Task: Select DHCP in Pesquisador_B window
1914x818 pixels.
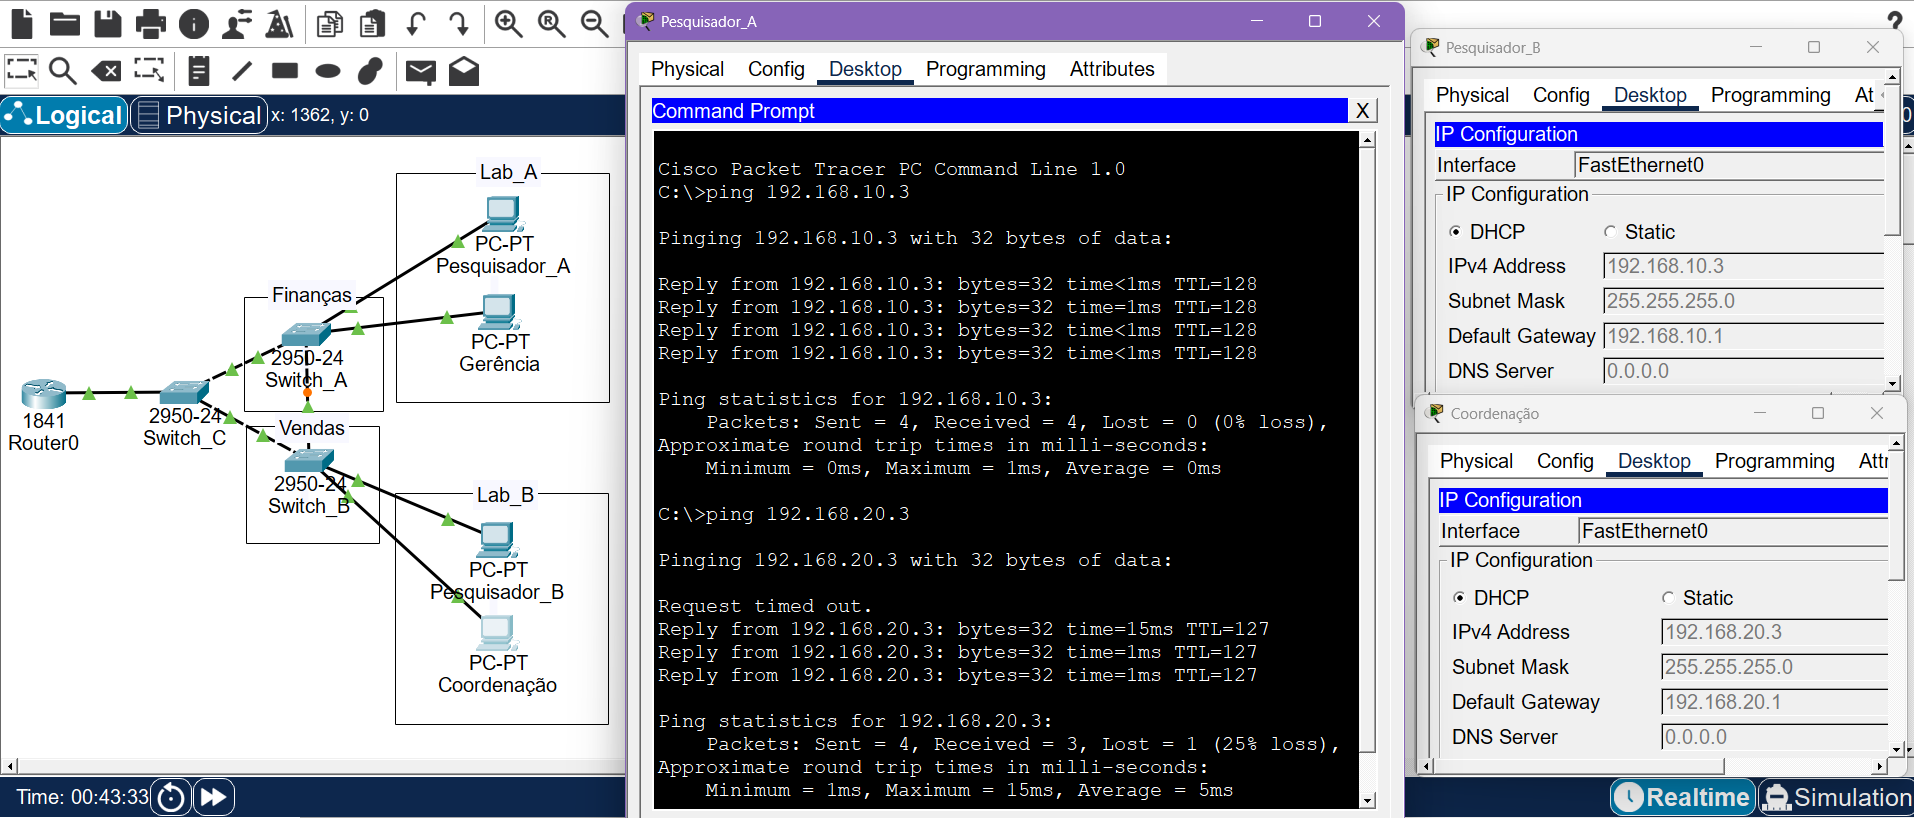Action: (1455, 232)
